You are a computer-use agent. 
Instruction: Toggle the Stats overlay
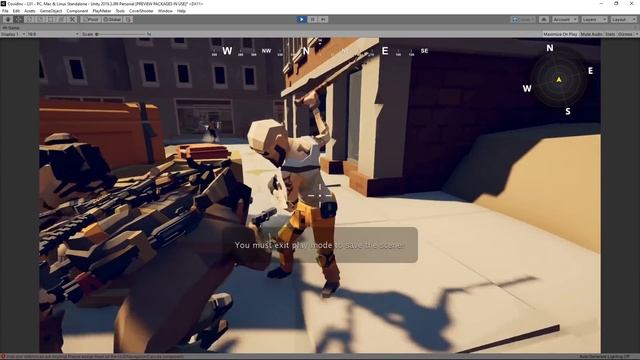610,34
